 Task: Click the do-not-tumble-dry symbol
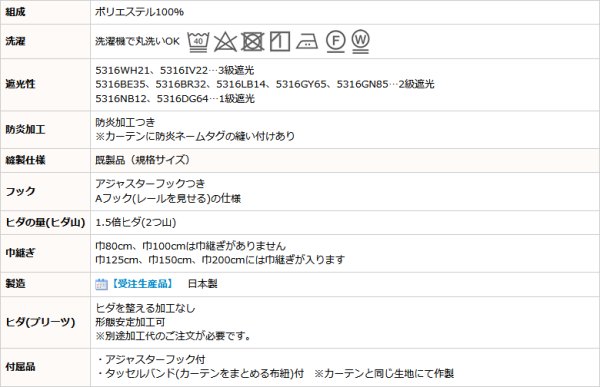[x=253, y=41]
